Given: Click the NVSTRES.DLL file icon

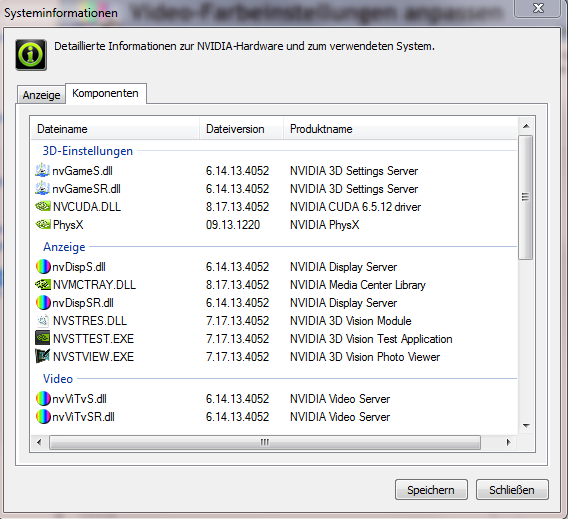Looking at the screenshot, I should (43, 321).
